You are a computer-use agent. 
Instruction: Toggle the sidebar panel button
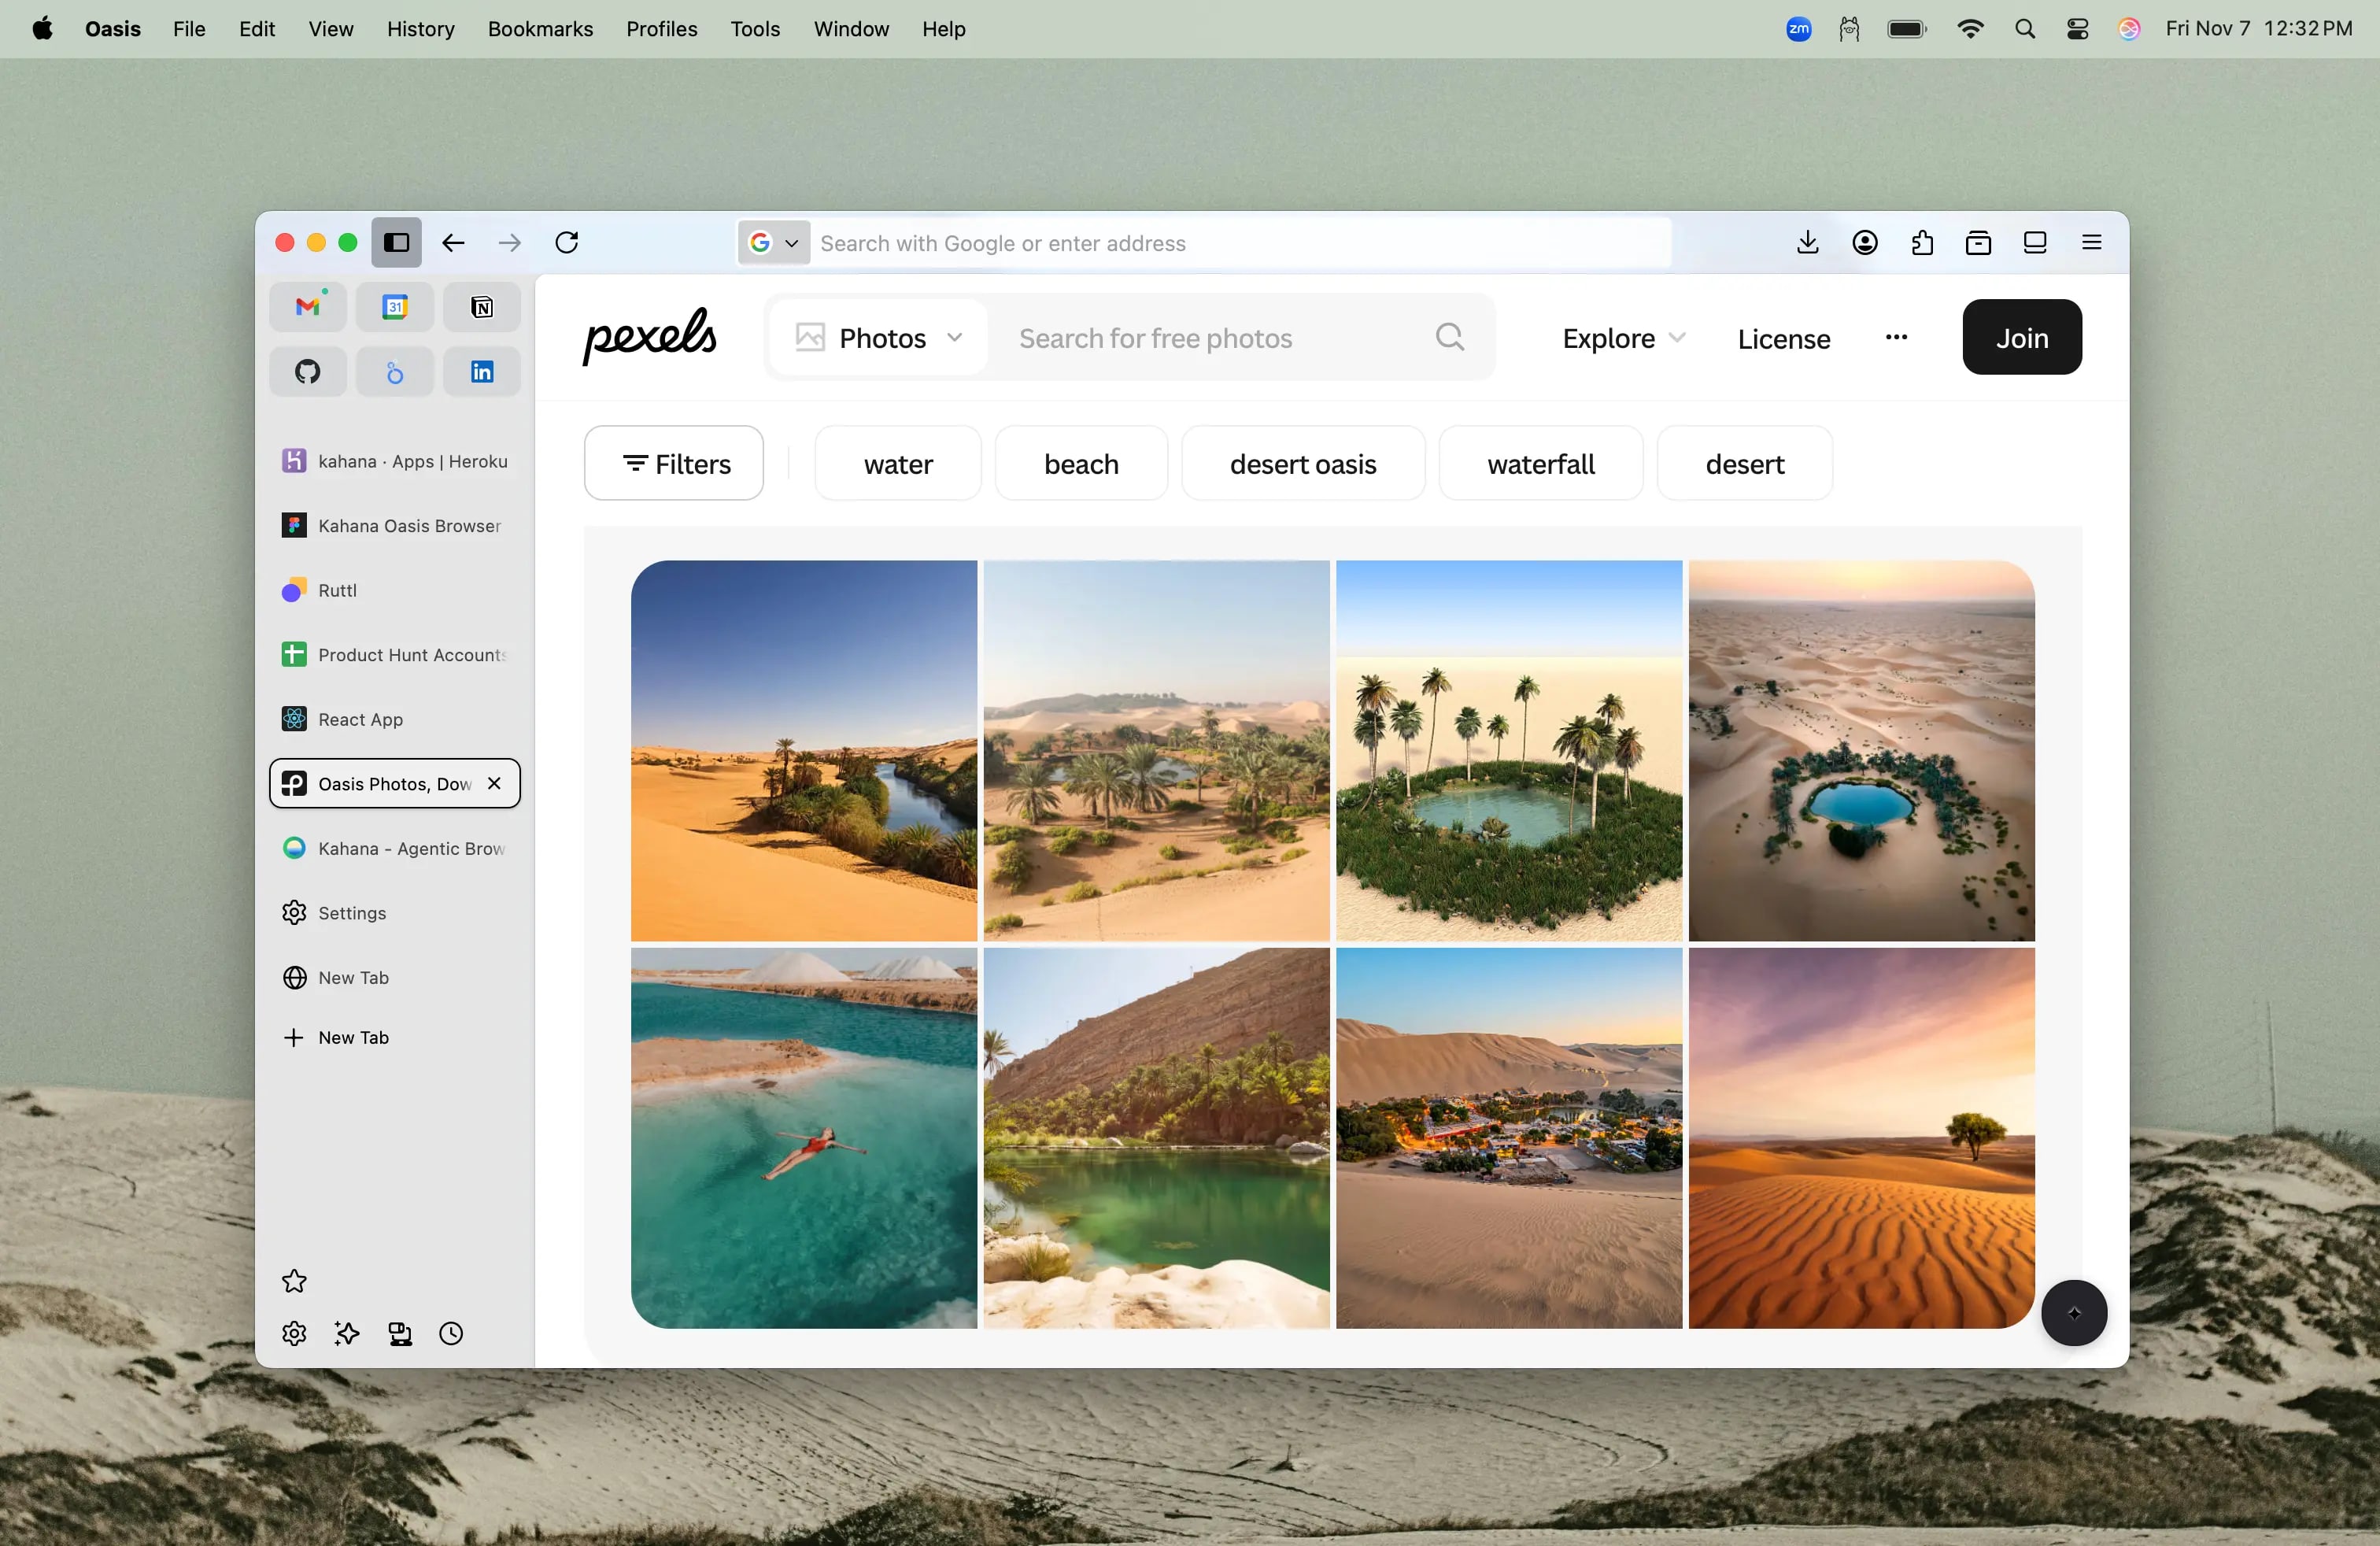(x=396, y=242)
